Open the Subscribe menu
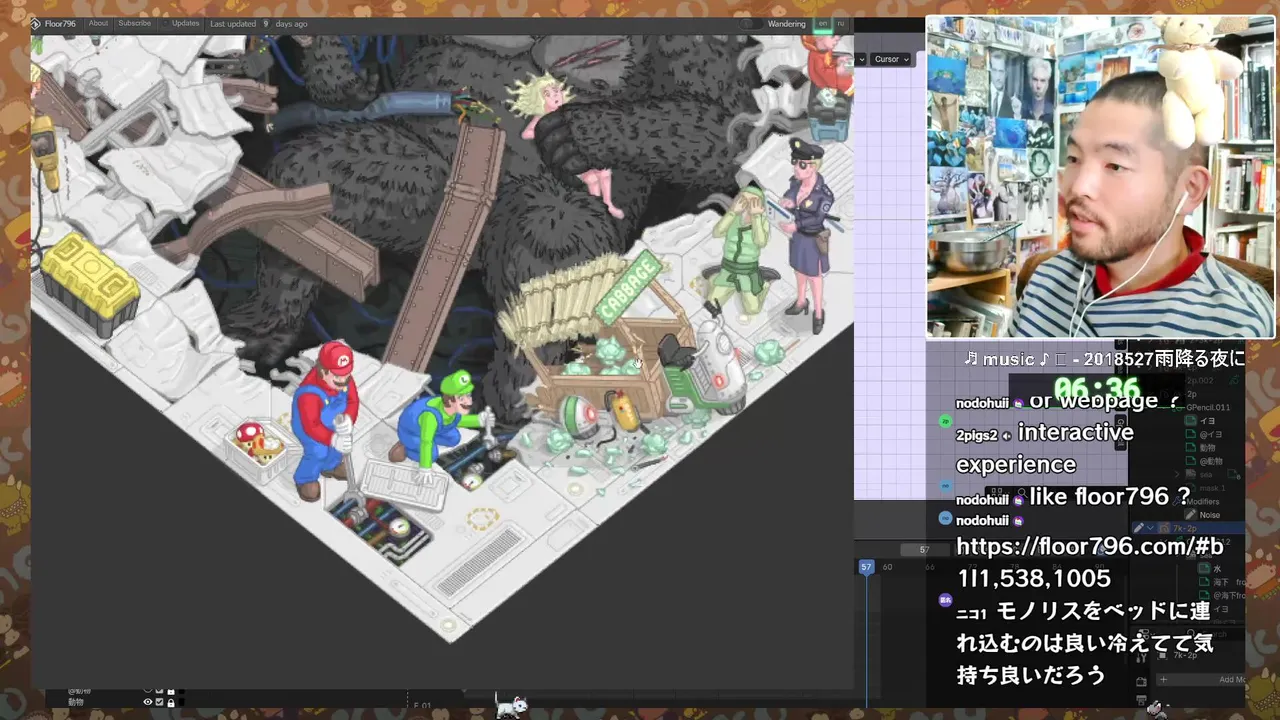This screenshot has width=1280, height=720. 134,23
